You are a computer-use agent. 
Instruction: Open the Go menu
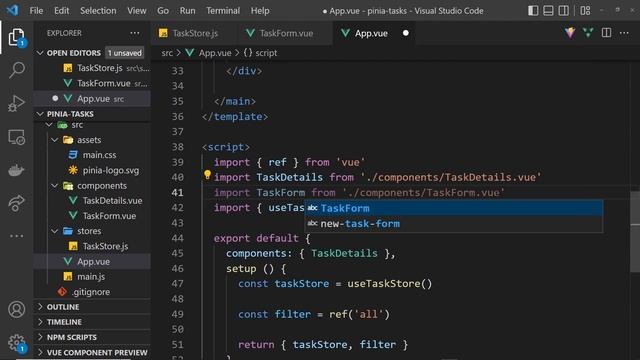(163, 11)
